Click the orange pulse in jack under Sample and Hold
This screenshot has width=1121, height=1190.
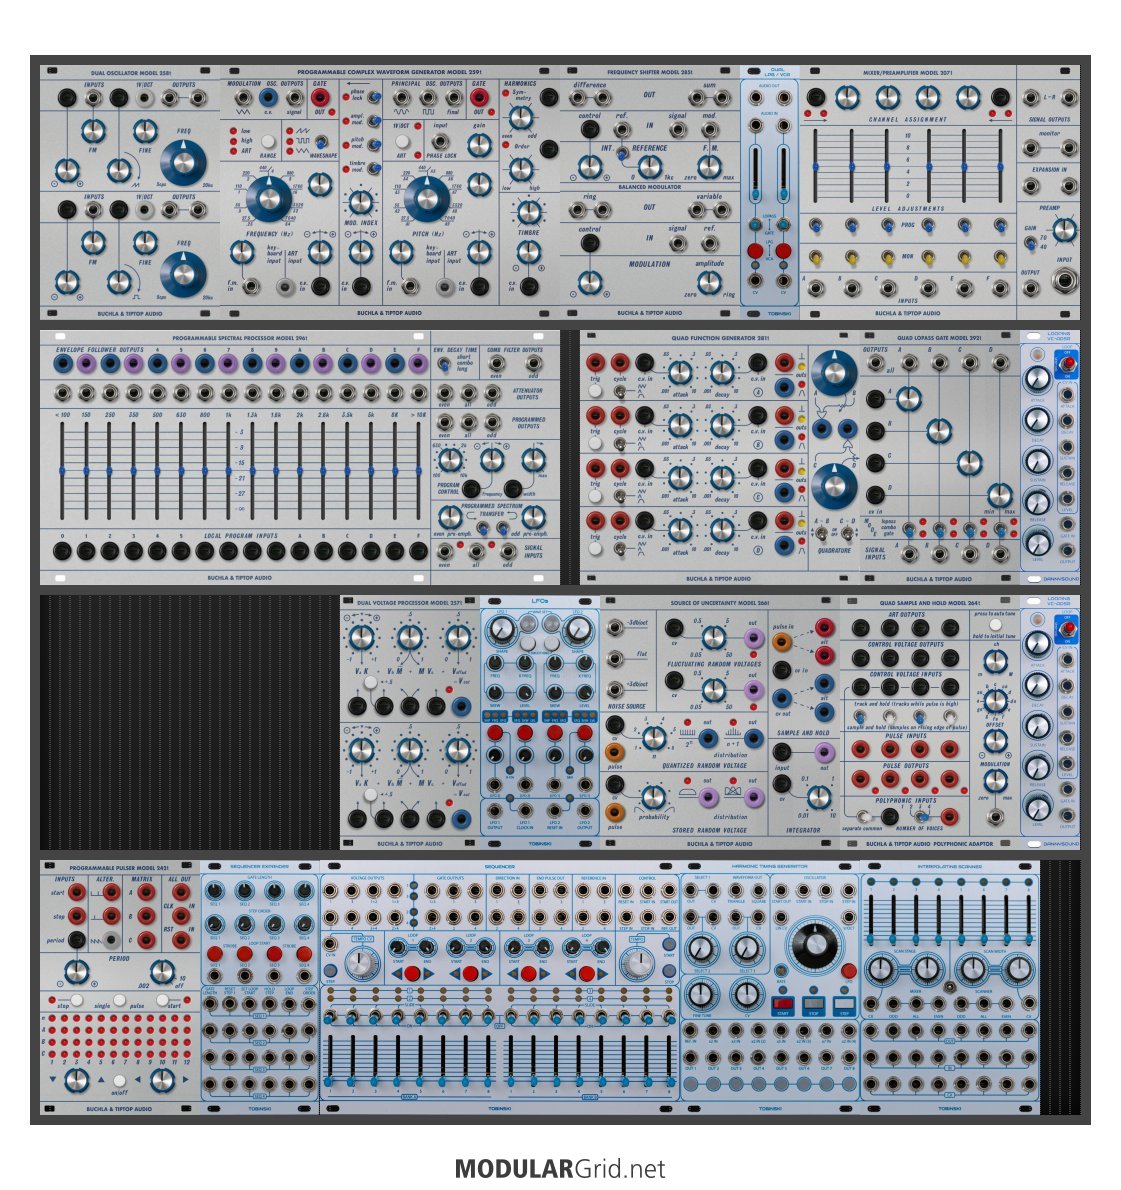[x=782, y=642]
